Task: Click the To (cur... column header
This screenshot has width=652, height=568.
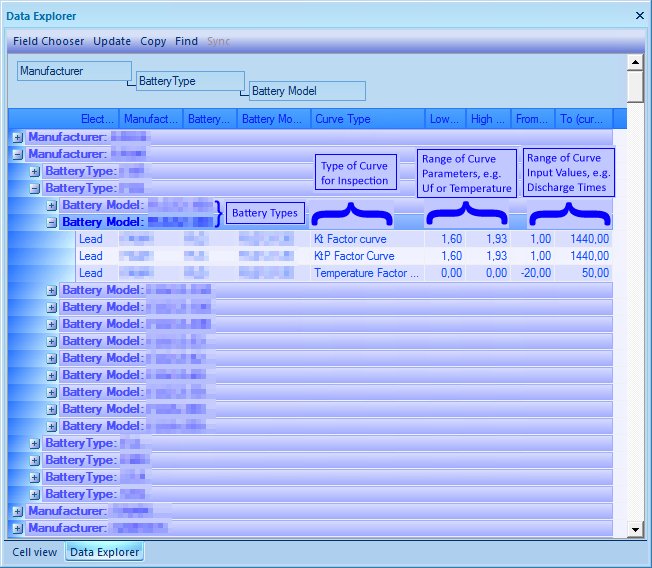Action: [584, 119]
